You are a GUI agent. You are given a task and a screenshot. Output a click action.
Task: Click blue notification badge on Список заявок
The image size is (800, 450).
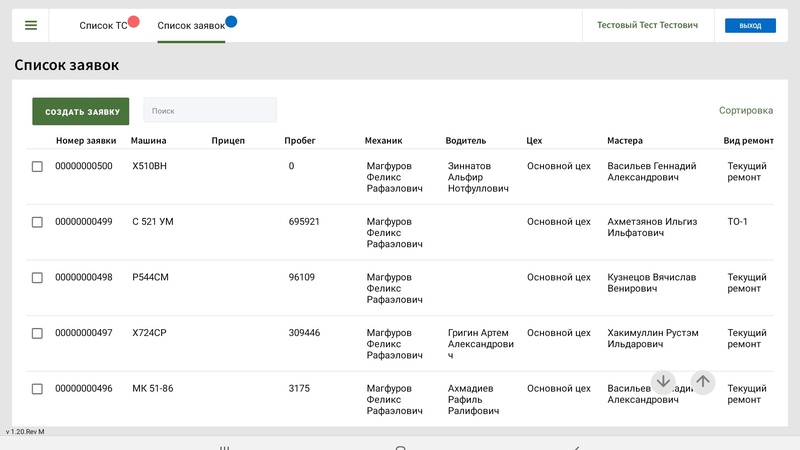231,21
